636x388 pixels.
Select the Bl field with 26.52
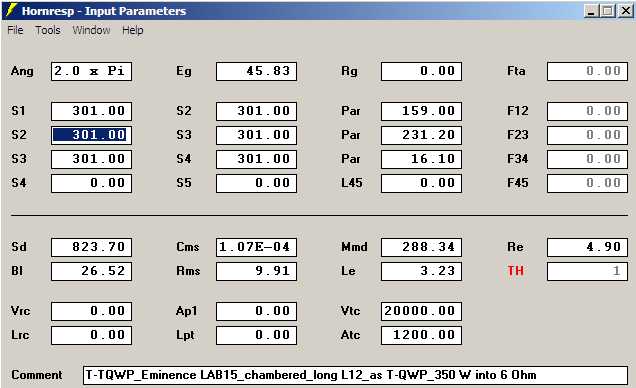(91, 271)
